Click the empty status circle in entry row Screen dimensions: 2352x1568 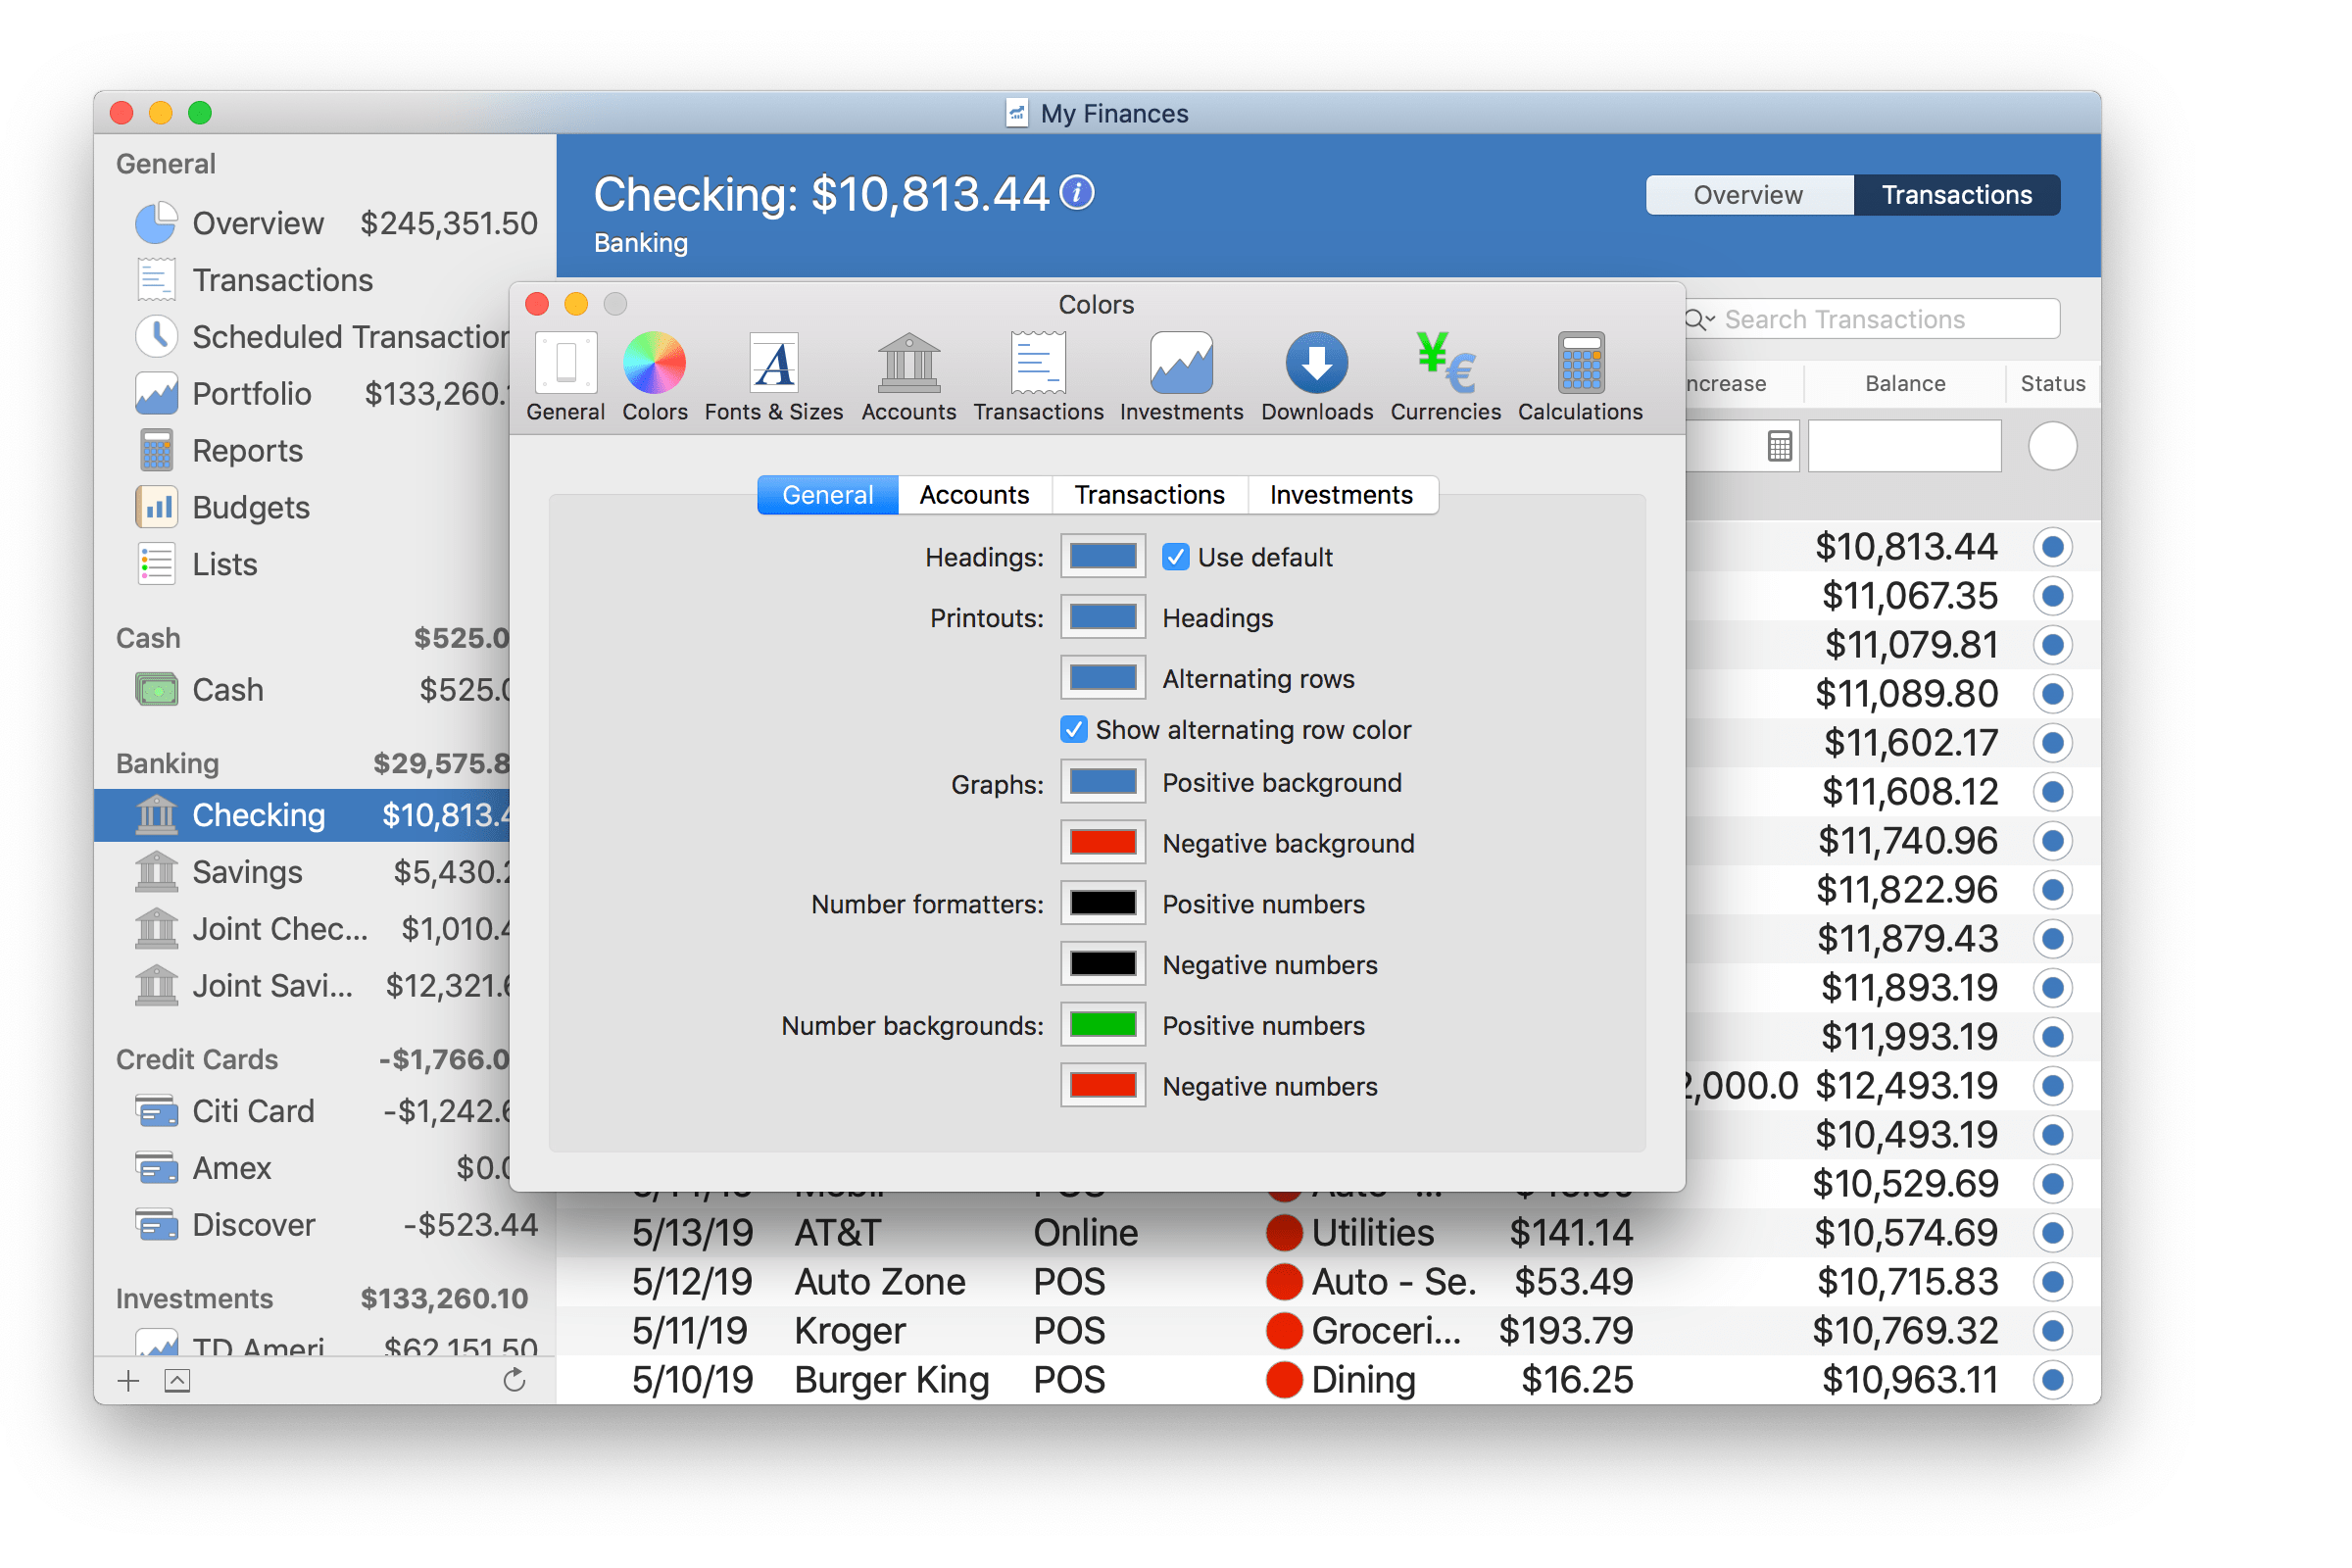point(2053,446)
